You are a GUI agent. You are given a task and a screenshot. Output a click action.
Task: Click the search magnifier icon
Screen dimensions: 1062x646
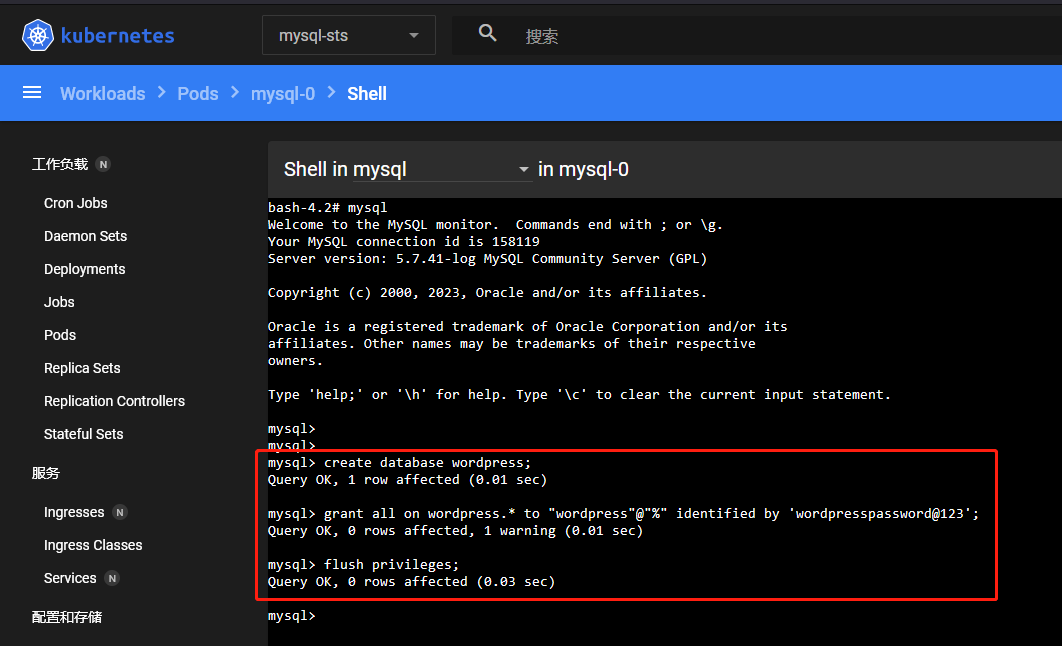pyautogui.click(x=488, y=33)
